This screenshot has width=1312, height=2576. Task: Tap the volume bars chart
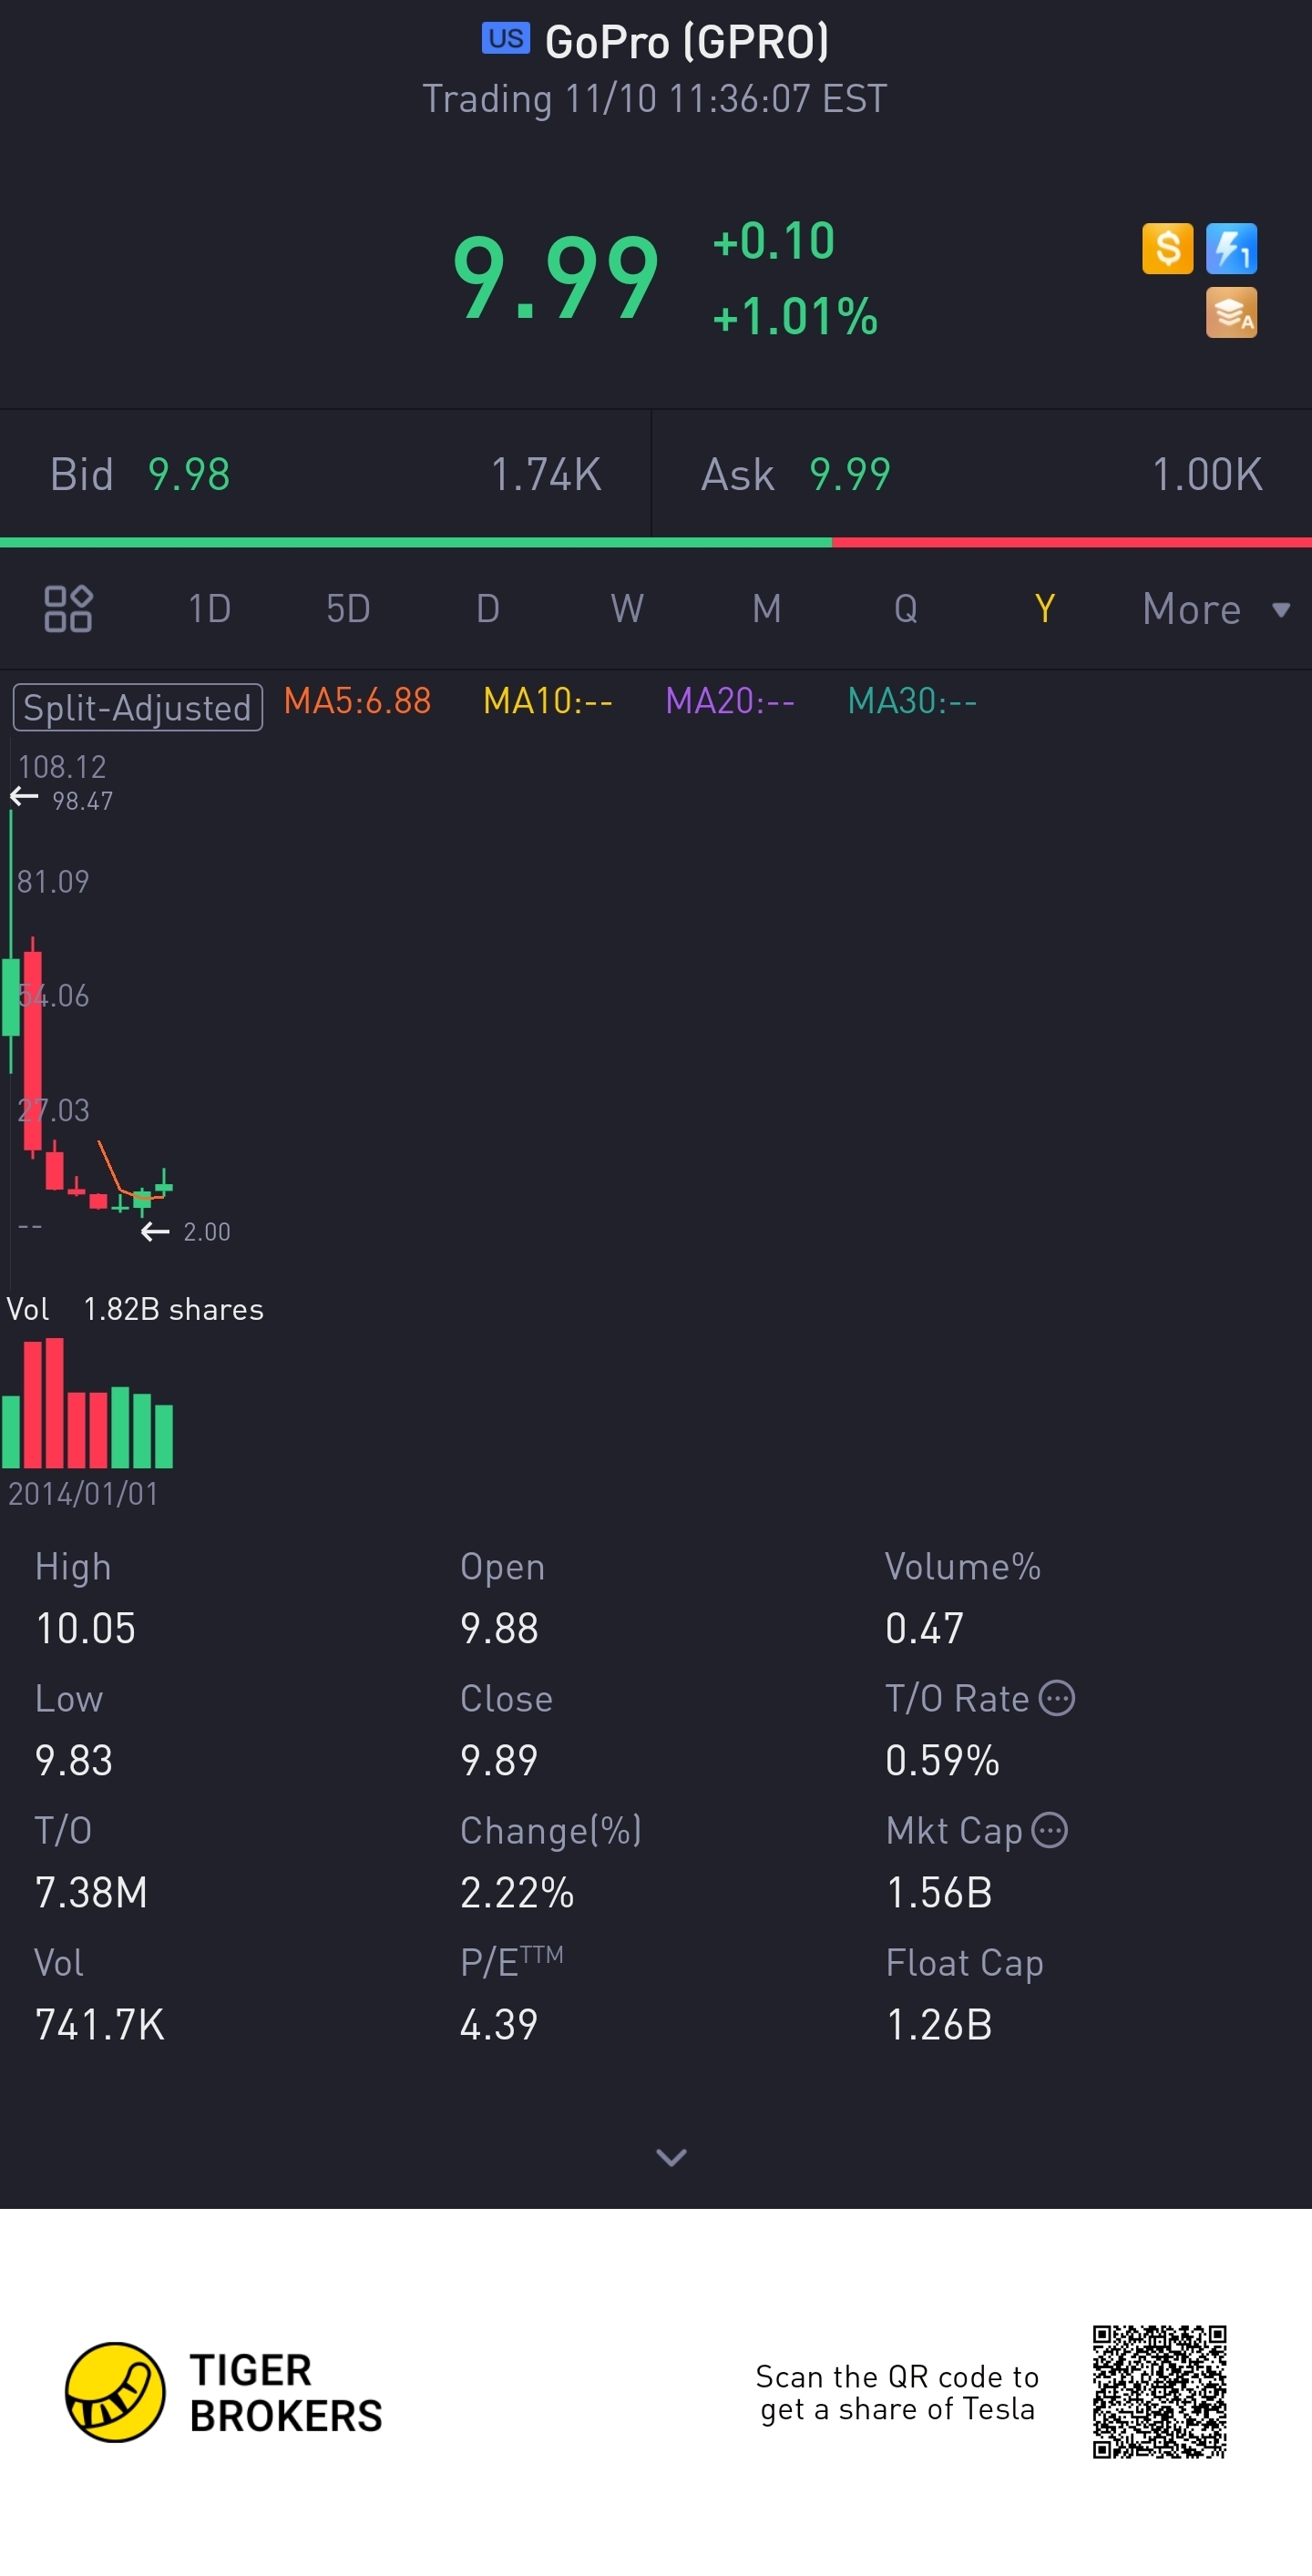tap(88, 1403)
